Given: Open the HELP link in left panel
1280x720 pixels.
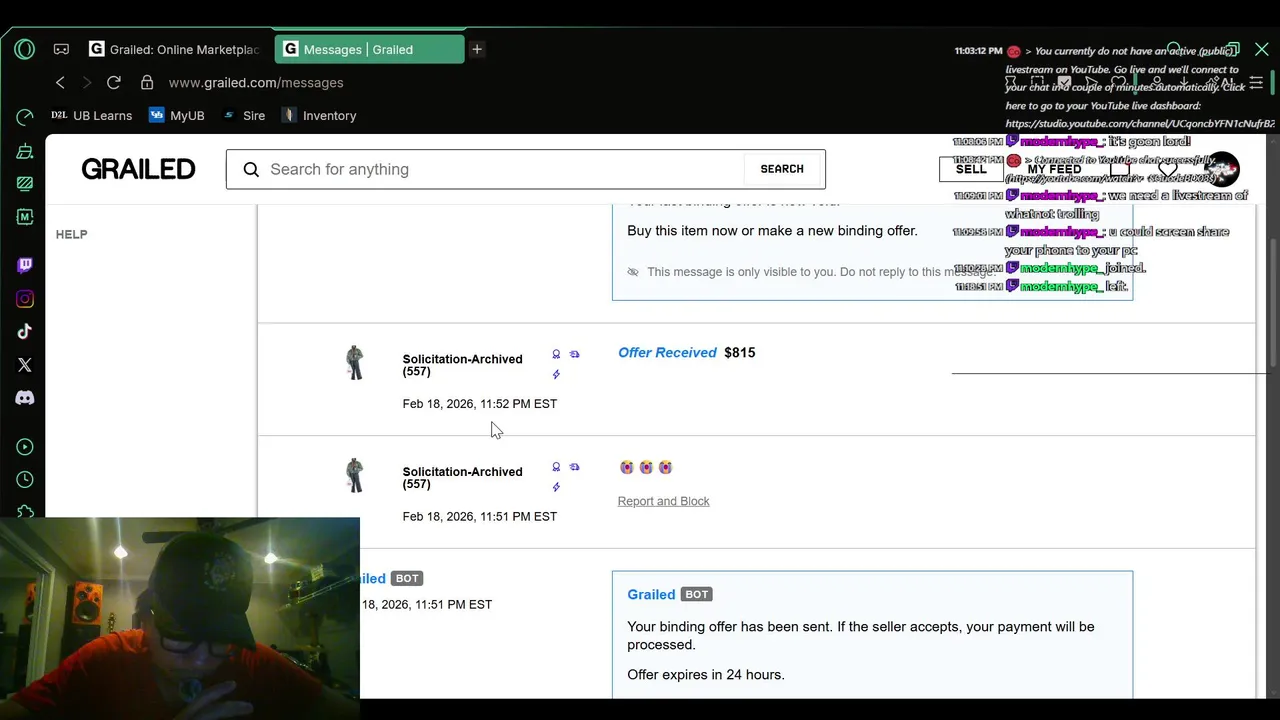Looking at the screenshot, I should click(x=71, y=234).
